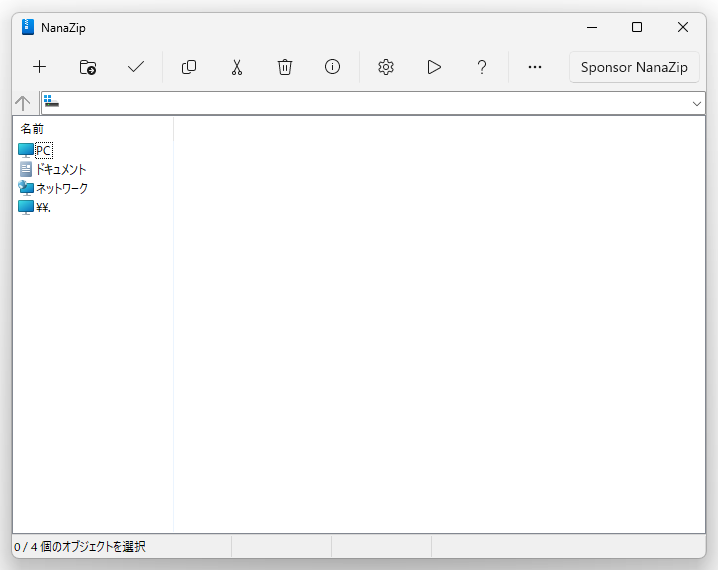This screenshot has width=718, height=570.
Task: Click the address bar computer icon
Action: [x=51, y=101]
